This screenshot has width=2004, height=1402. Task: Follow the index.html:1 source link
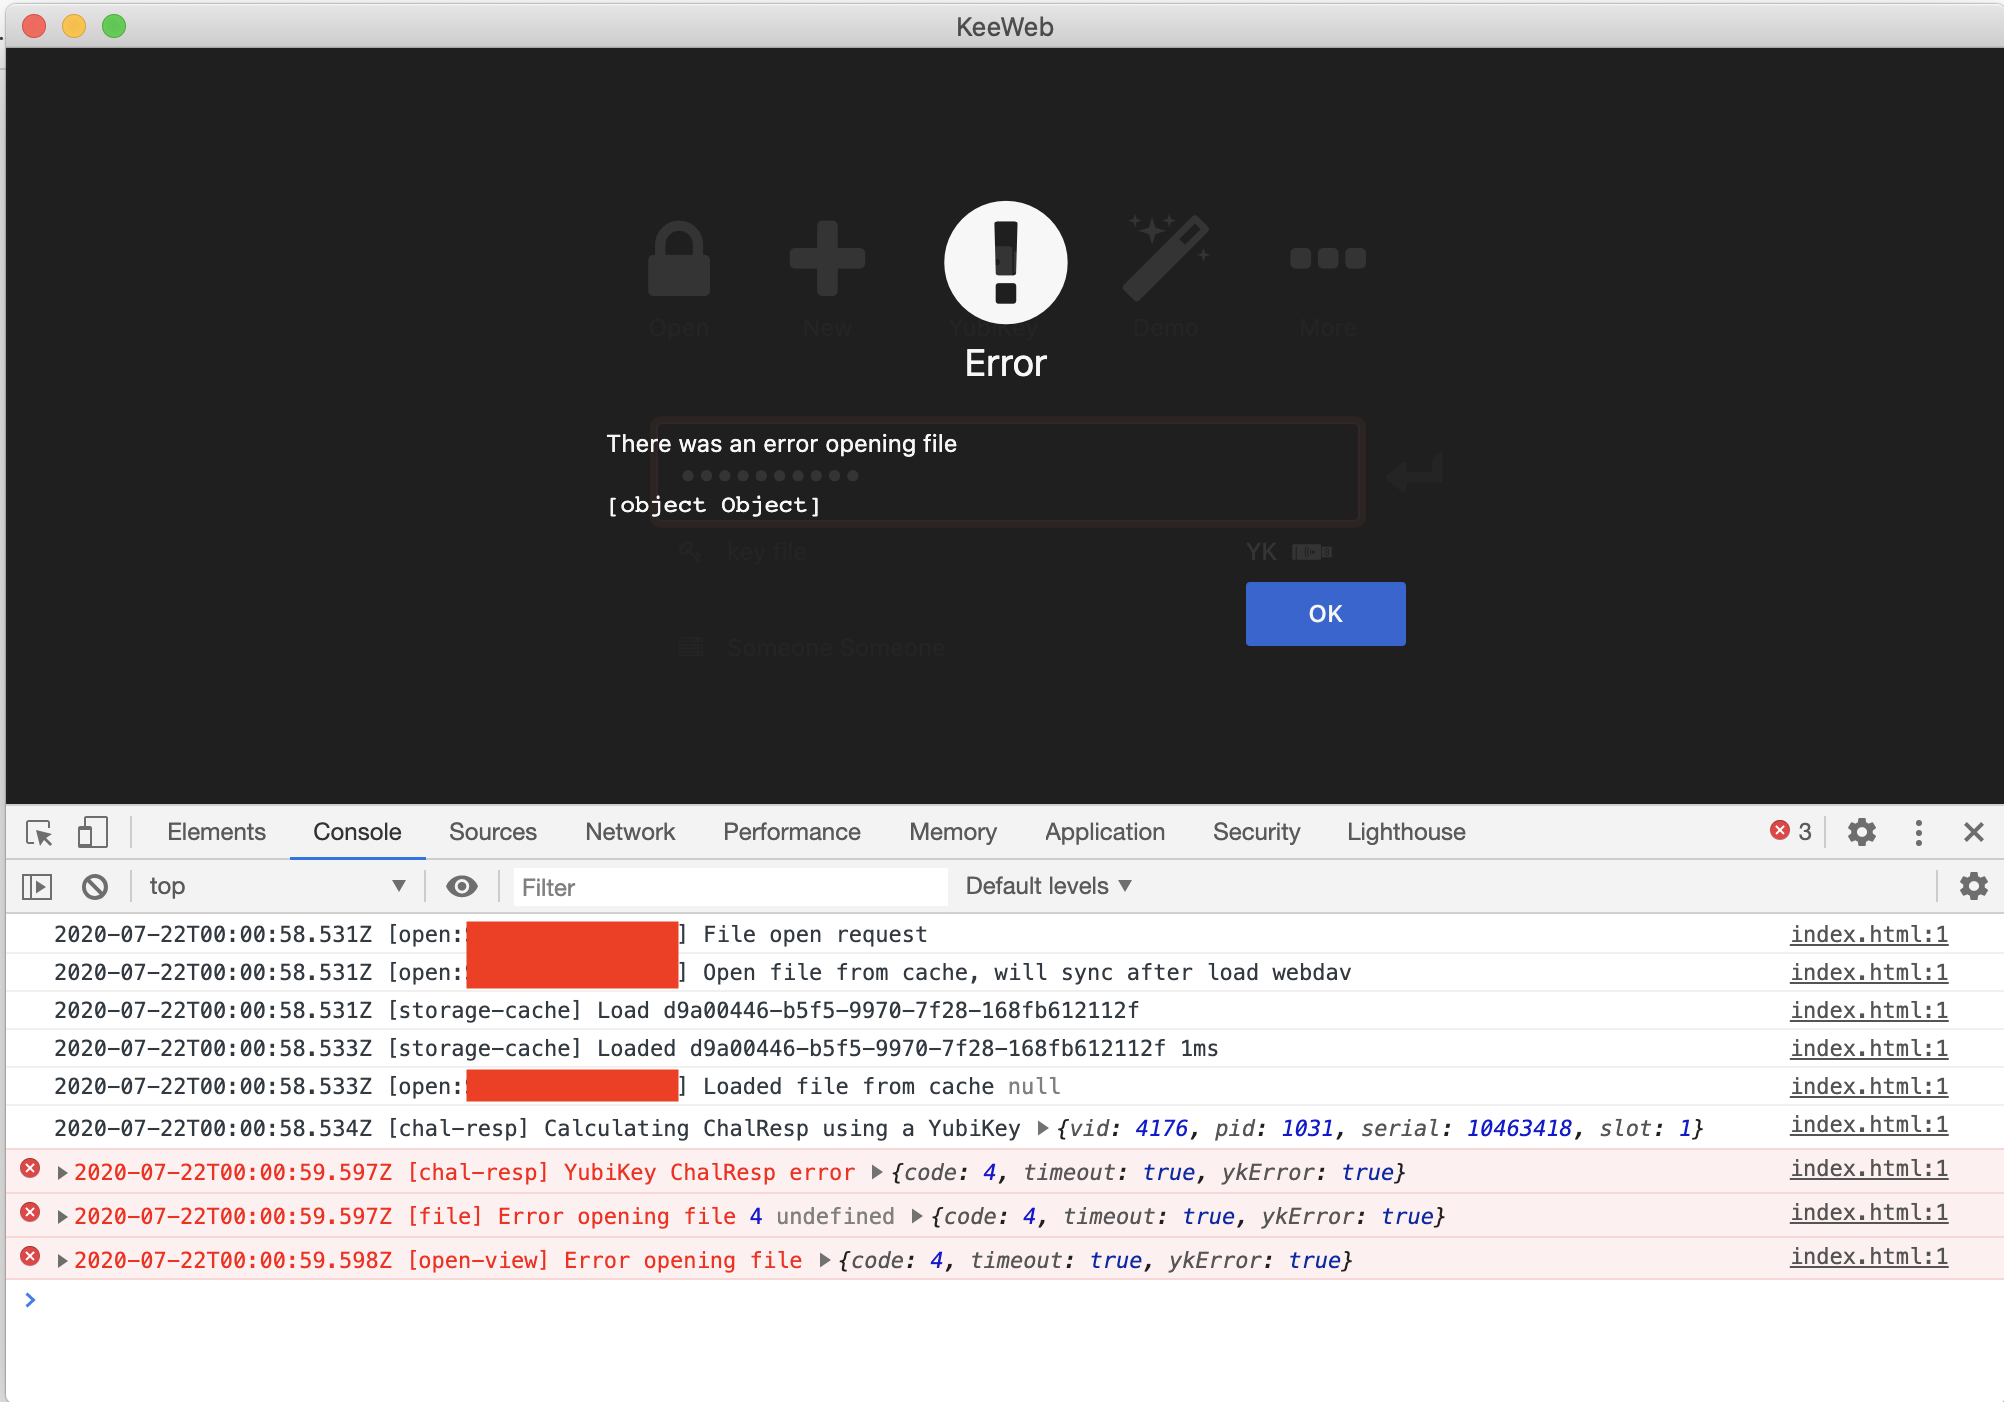(1868, 933)
